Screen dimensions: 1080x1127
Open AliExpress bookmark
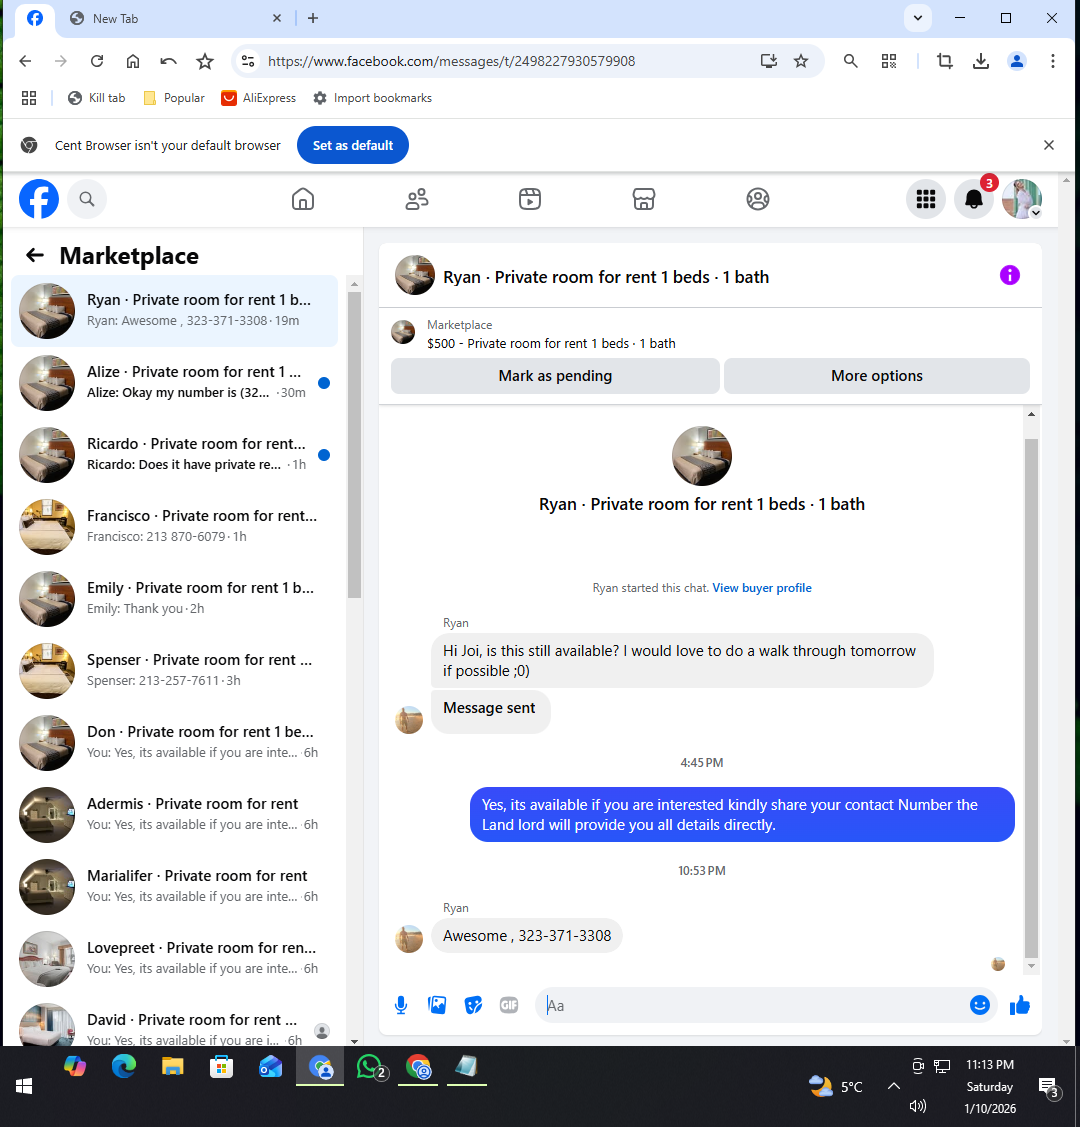(259, 98)
